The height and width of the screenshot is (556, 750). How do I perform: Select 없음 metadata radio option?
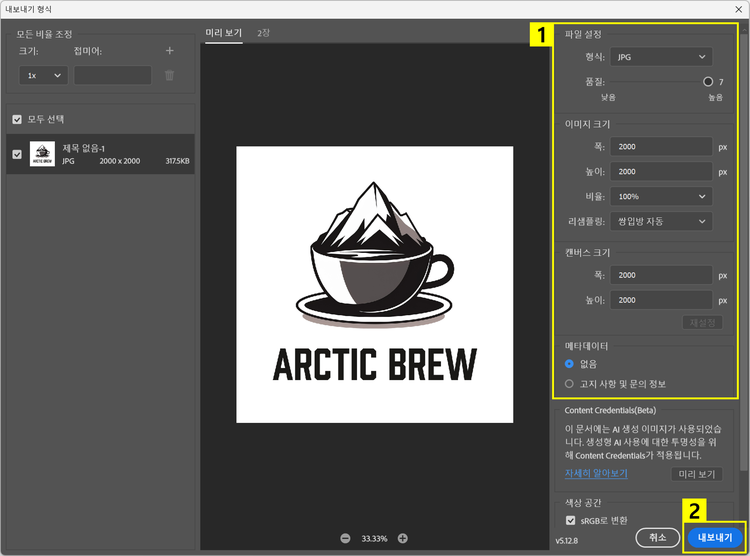tap(570, 364)
